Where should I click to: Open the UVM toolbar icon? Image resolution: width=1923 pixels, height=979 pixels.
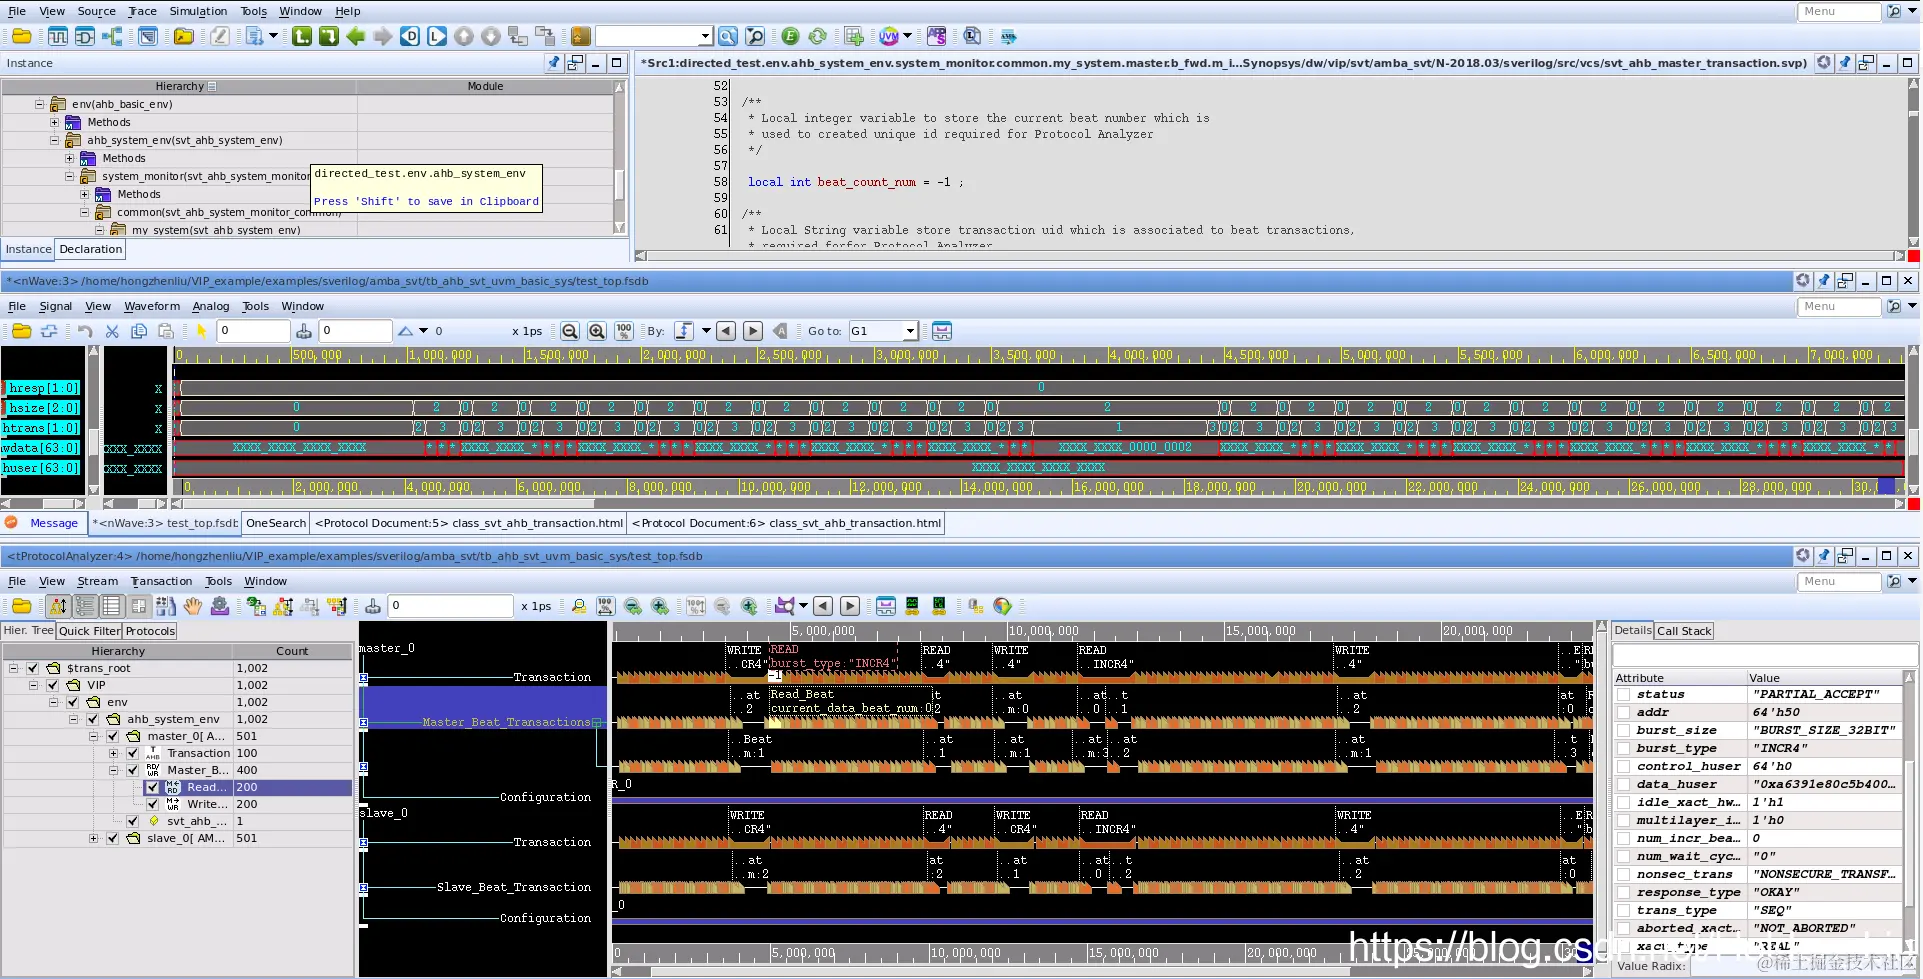[x=889, y=36]
